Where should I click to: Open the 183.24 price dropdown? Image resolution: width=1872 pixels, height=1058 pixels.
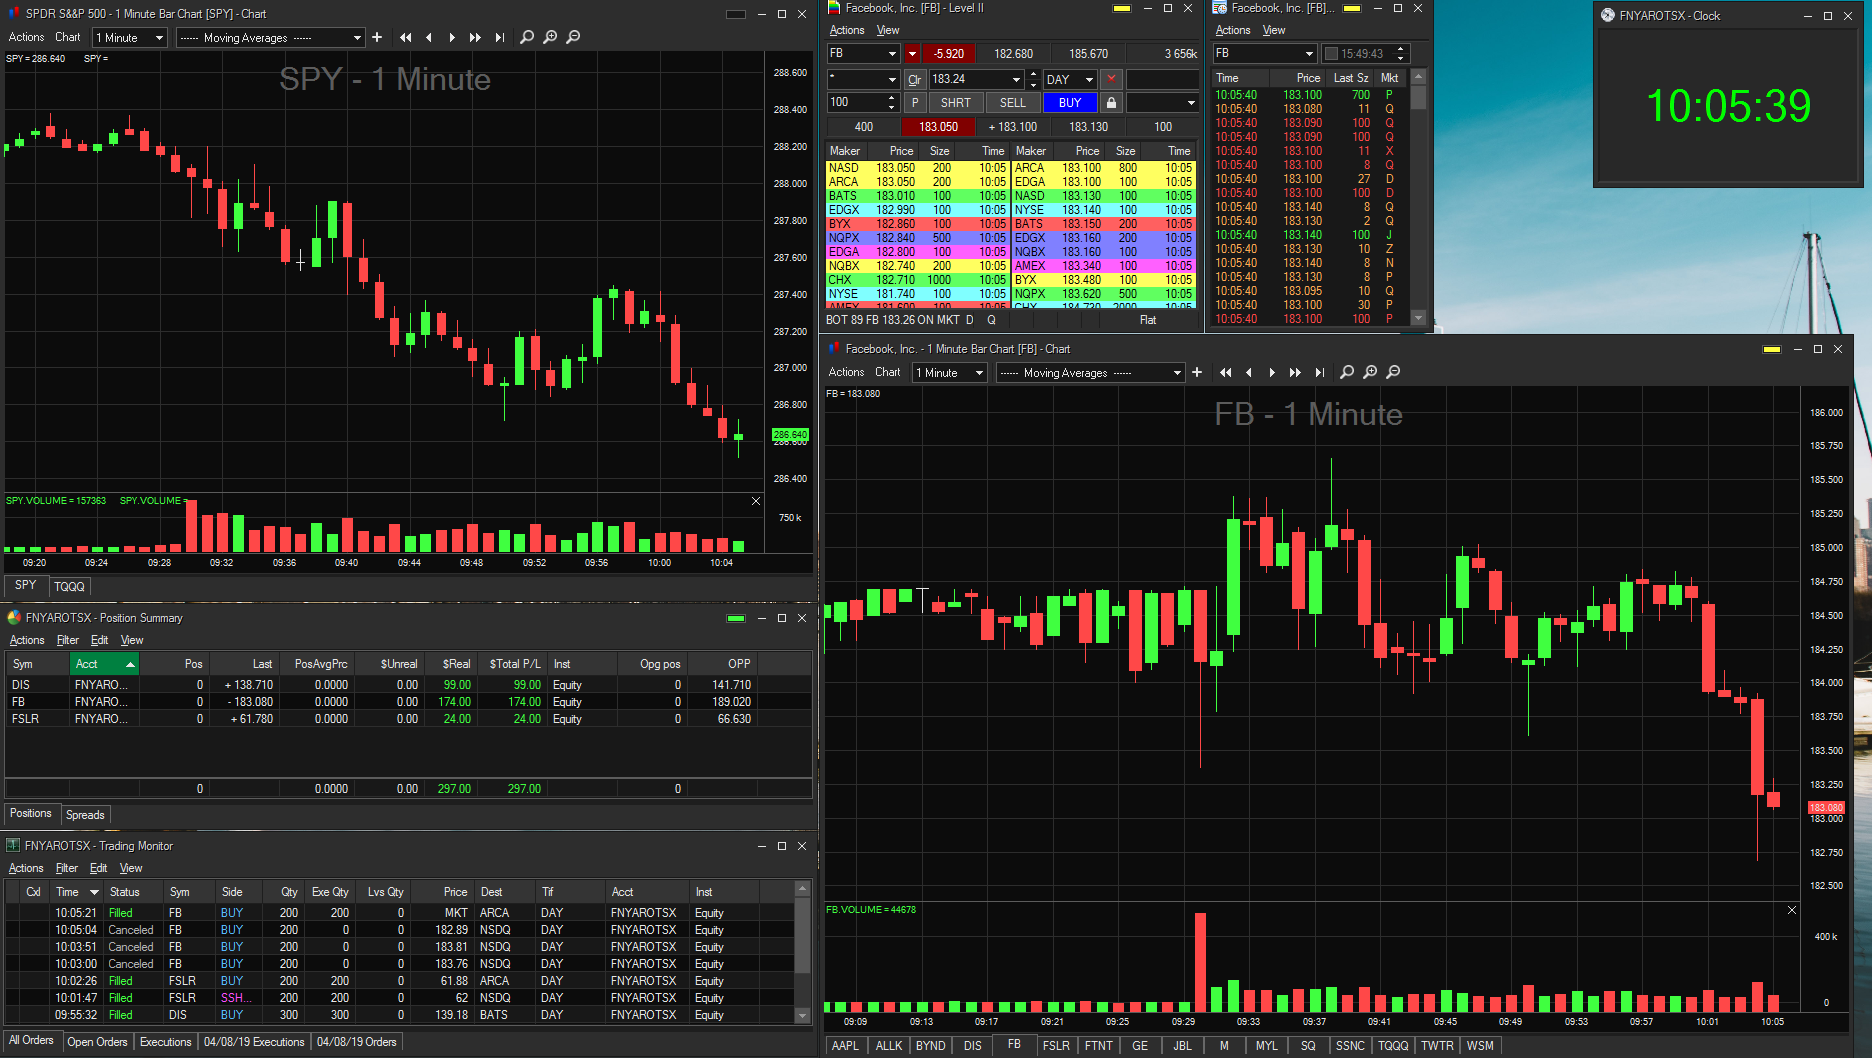click(1016, 79)
